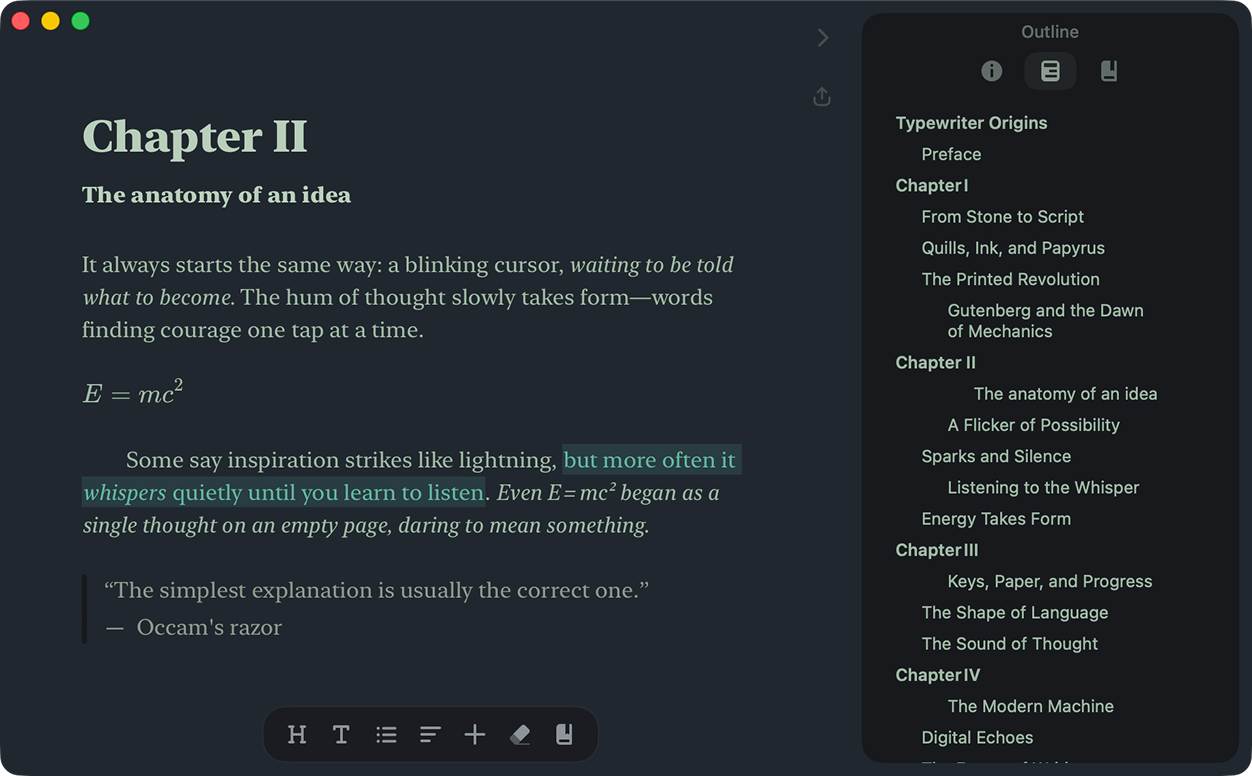The image size is (1252, 776).
Task: Navigate to Listening to the Whisper
Action: click(x=1043, y=487)
